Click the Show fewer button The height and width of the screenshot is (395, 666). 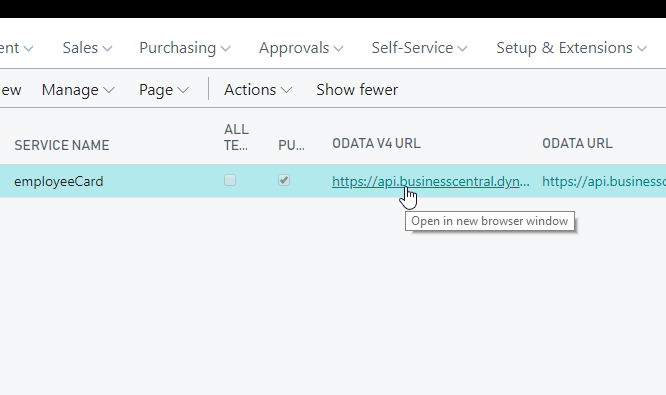point(357,90)
